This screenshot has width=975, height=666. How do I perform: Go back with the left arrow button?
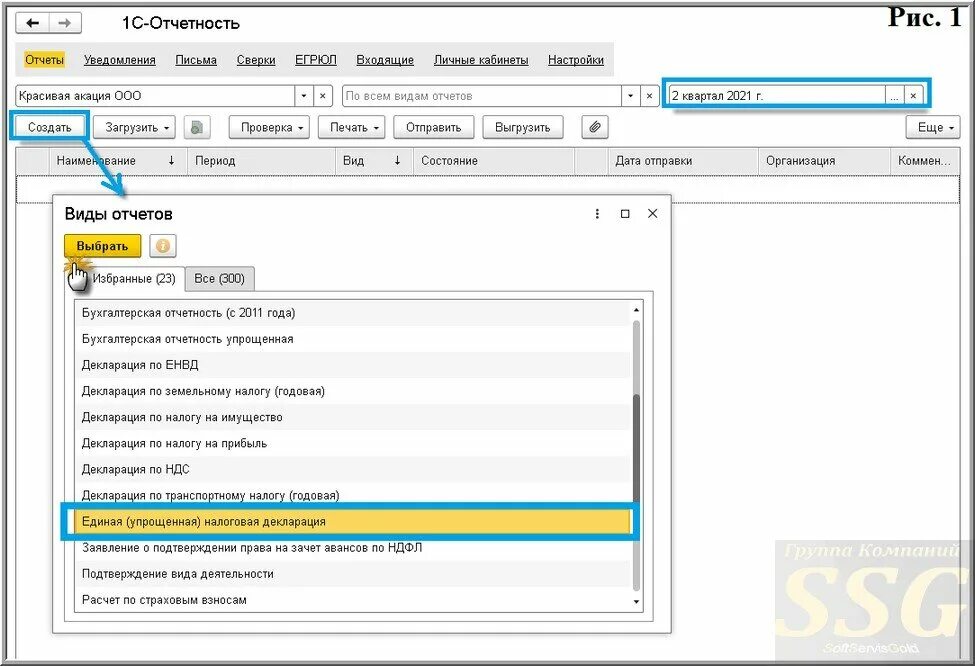point(32,24)
